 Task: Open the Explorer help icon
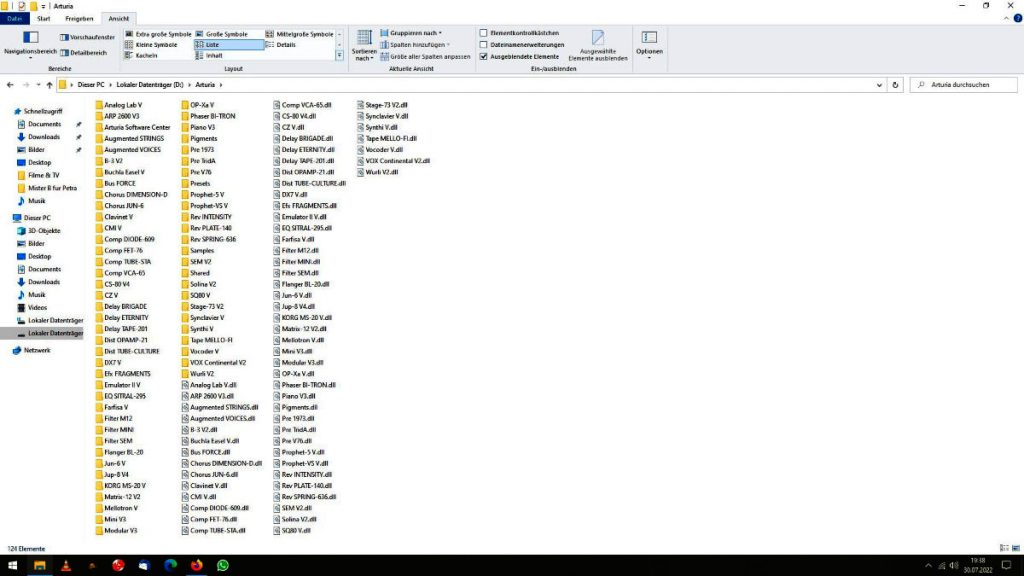(1017, 19)
